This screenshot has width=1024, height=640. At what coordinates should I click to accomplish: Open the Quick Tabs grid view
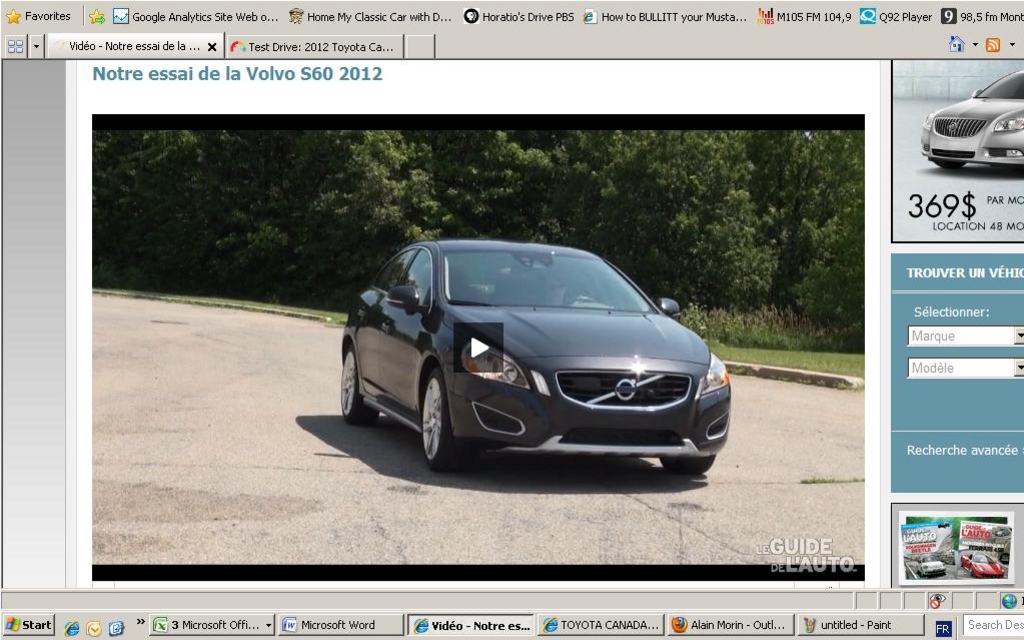point(15,46)
